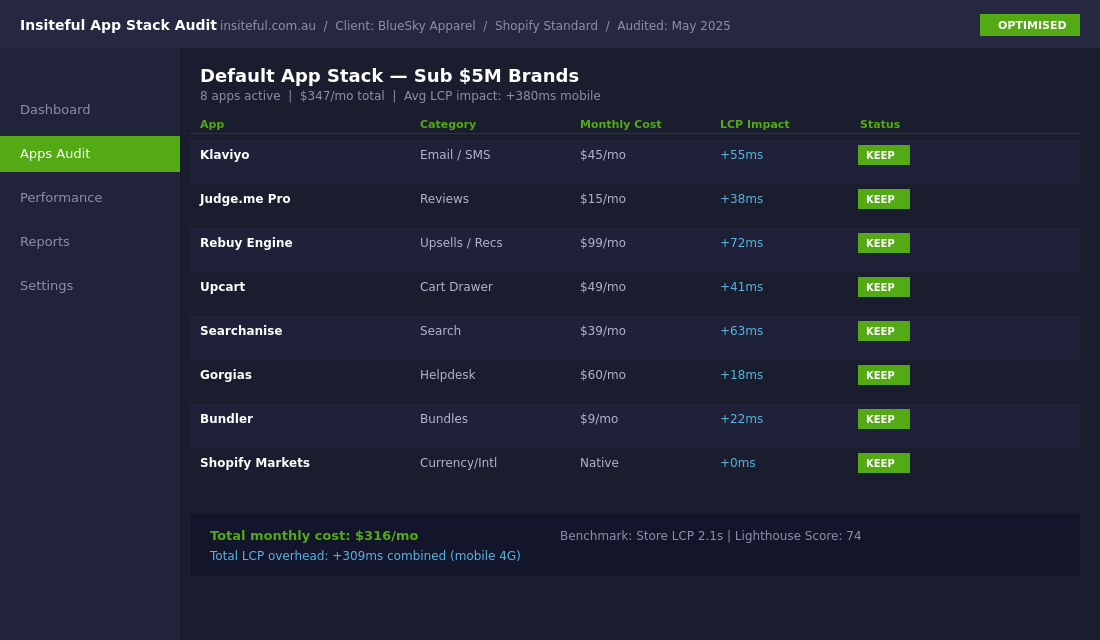Click the KEEP badge in the Upcart row
Viewport: 1100px width, 640px height.
(884, 287)
